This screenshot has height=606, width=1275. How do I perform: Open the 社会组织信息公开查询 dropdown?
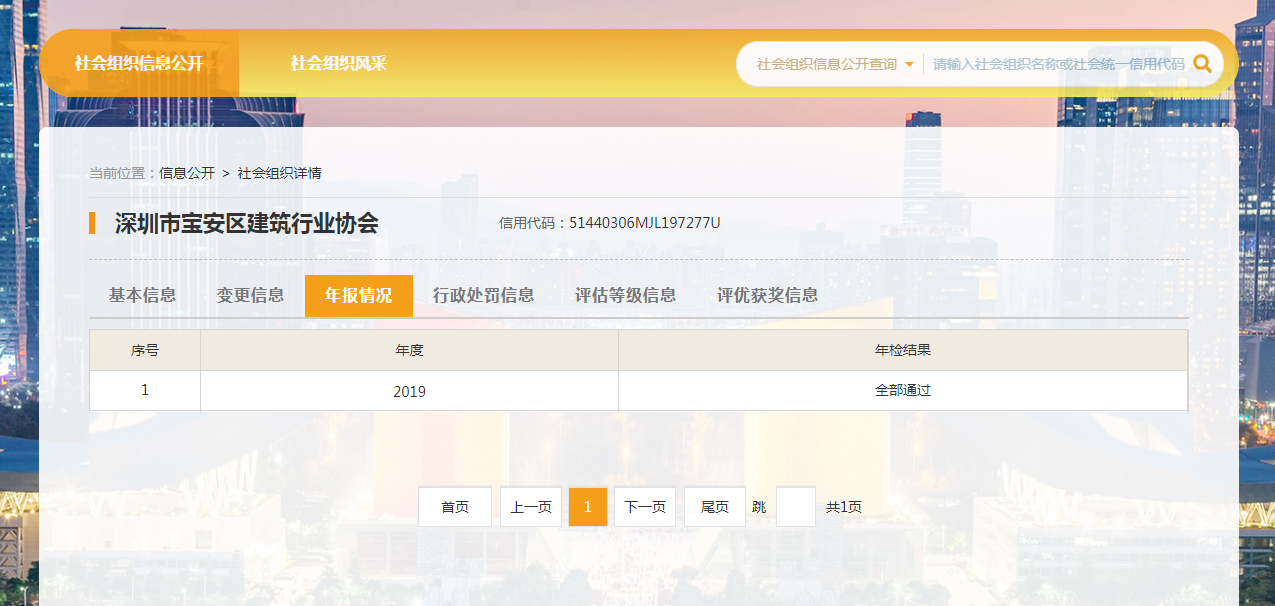pos(835,64)
